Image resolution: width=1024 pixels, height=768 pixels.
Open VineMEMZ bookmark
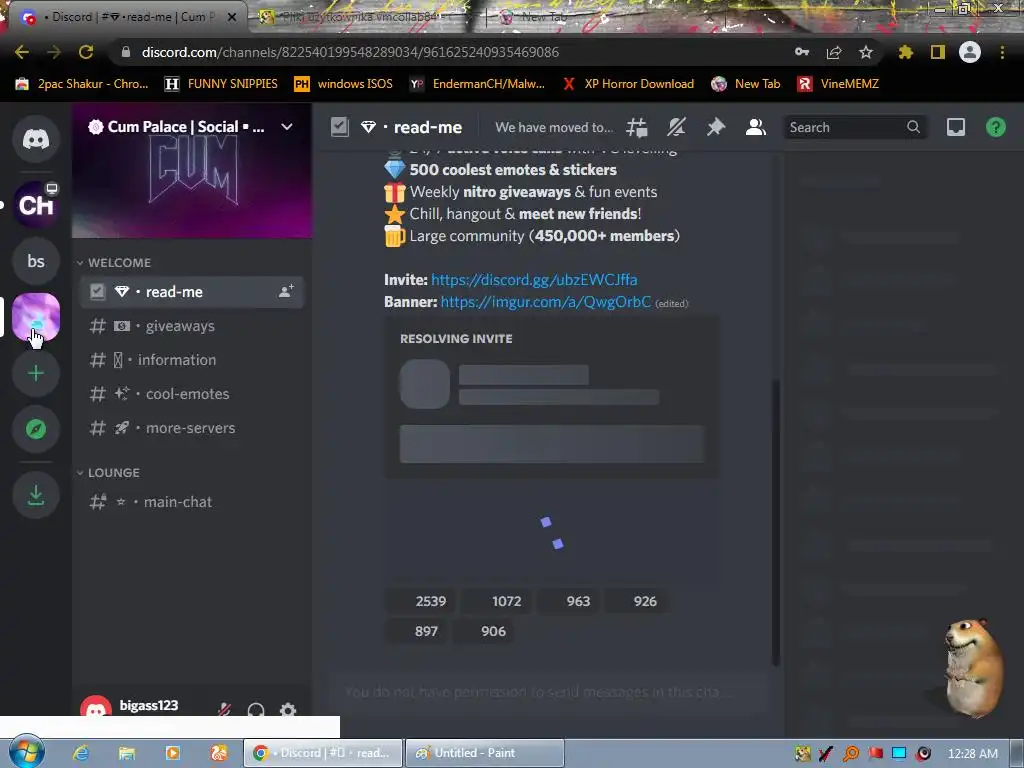point(839,84)
